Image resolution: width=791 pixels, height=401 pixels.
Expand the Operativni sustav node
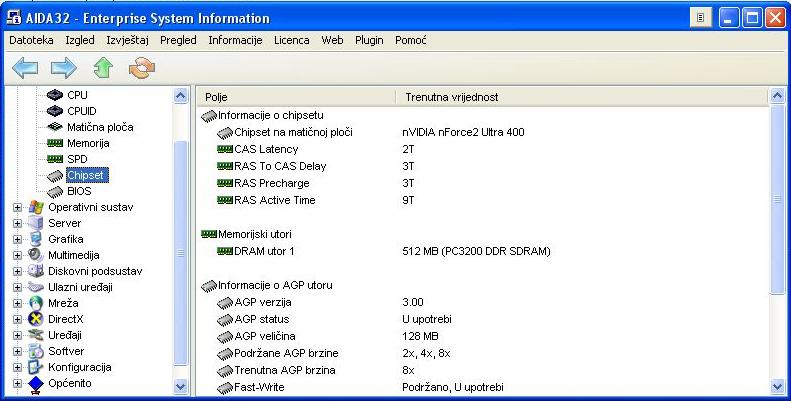(17, 207)
